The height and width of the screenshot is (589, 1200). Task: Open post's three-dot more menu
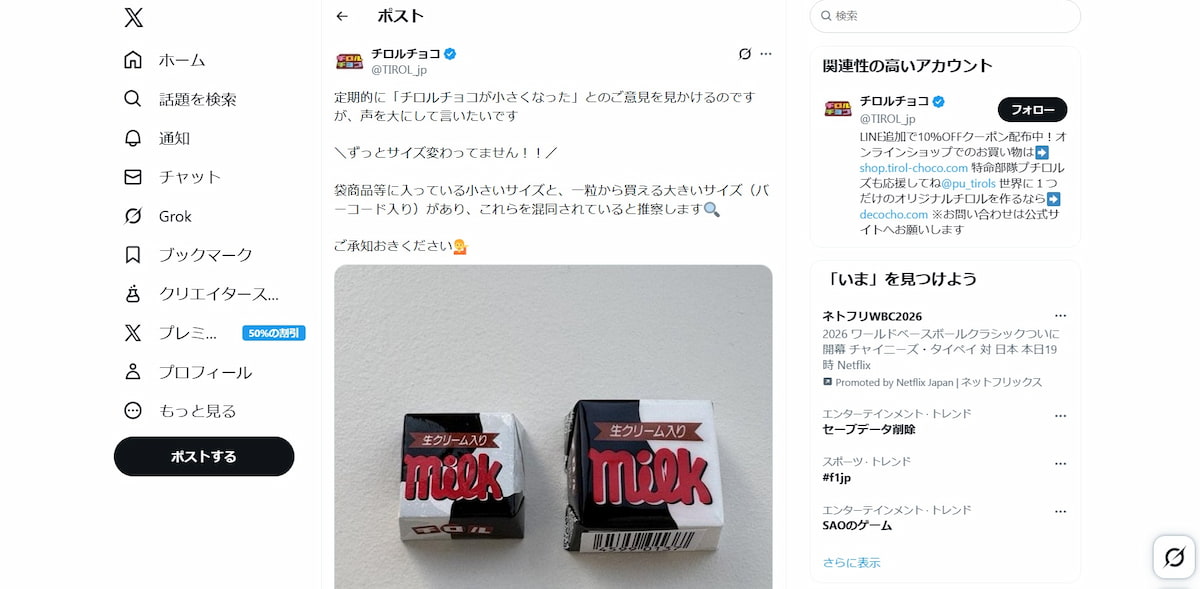point(766,54)
